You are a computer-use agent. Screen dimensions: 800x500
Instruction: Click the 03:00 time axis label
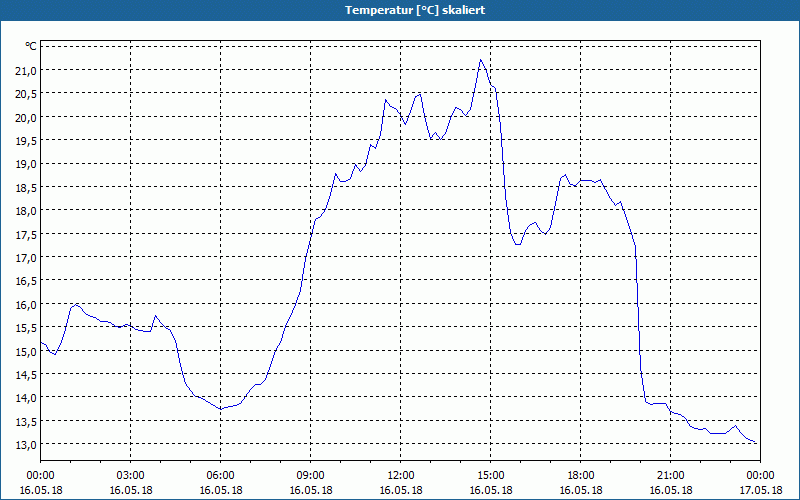tap(131, 476)
